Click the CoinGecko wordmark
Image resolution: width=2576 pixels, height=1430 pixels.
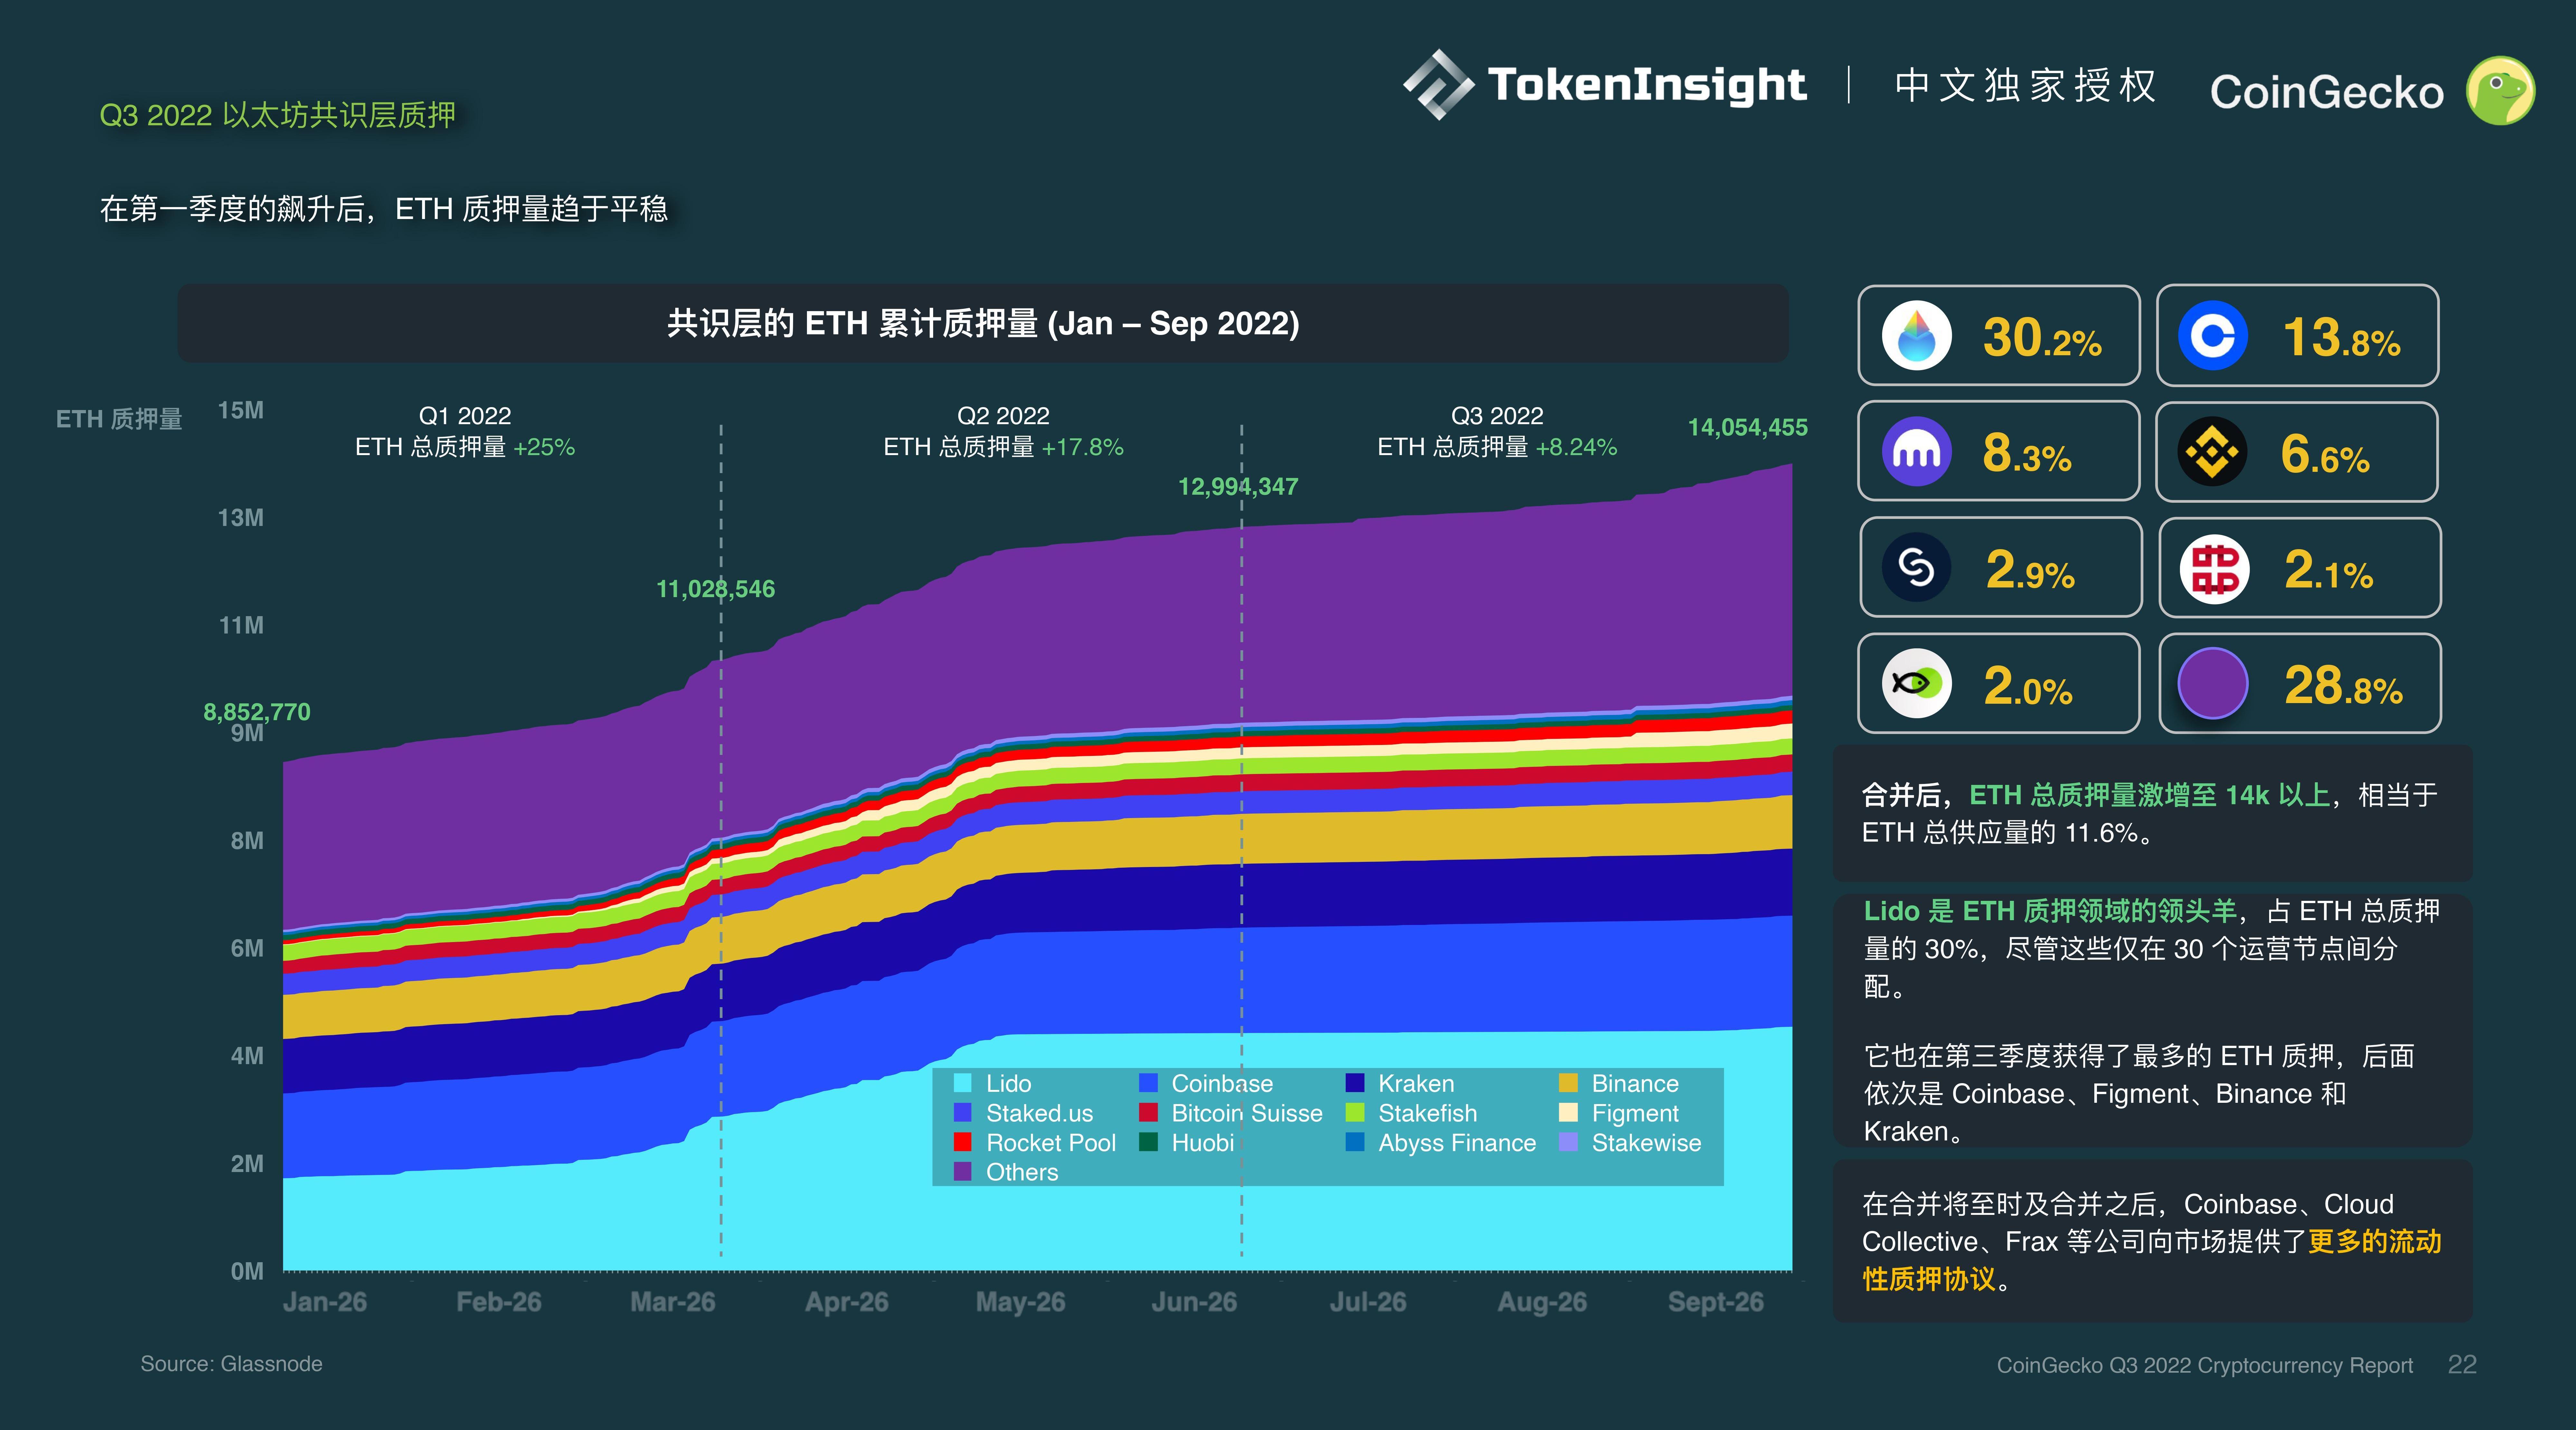click(2327, 92)
